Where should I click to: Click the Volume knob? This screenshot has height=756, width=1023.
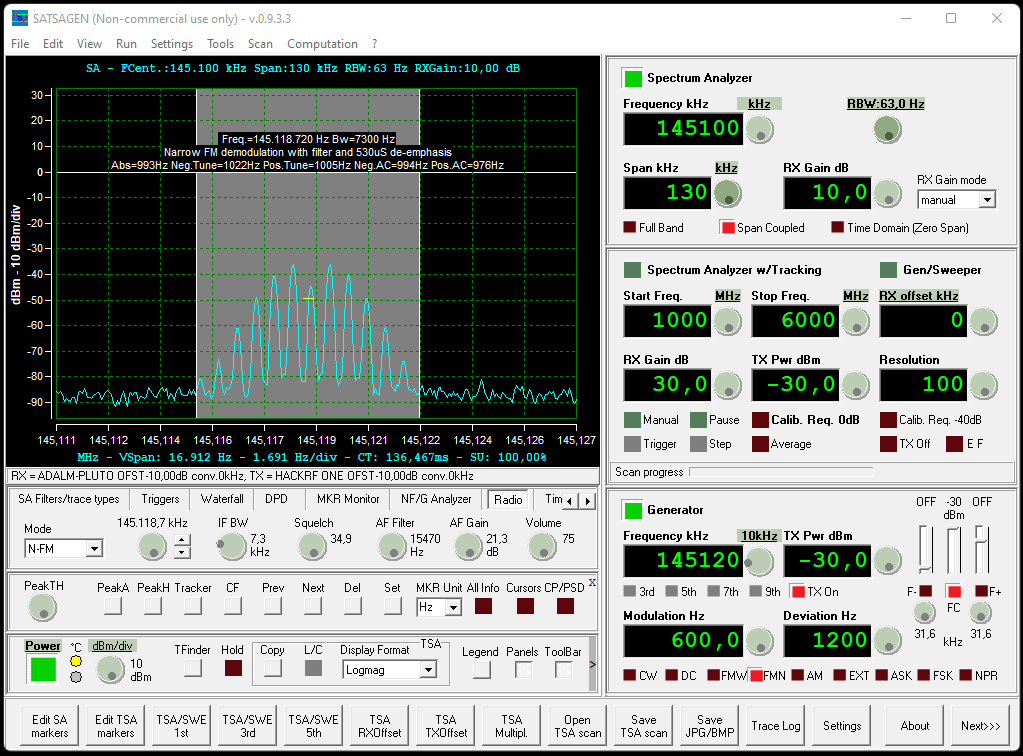click(x=542, y=546)
